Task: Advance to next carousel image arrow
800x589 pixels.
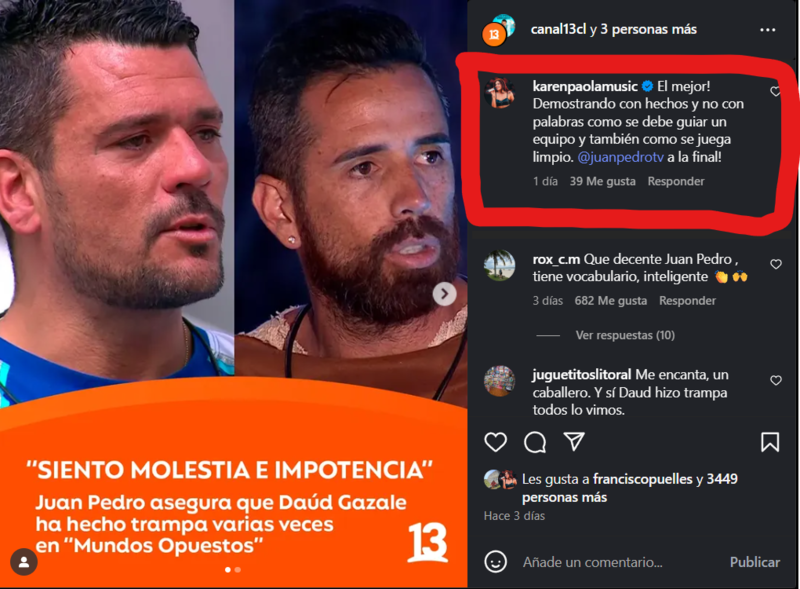Action: pos(444,294)
